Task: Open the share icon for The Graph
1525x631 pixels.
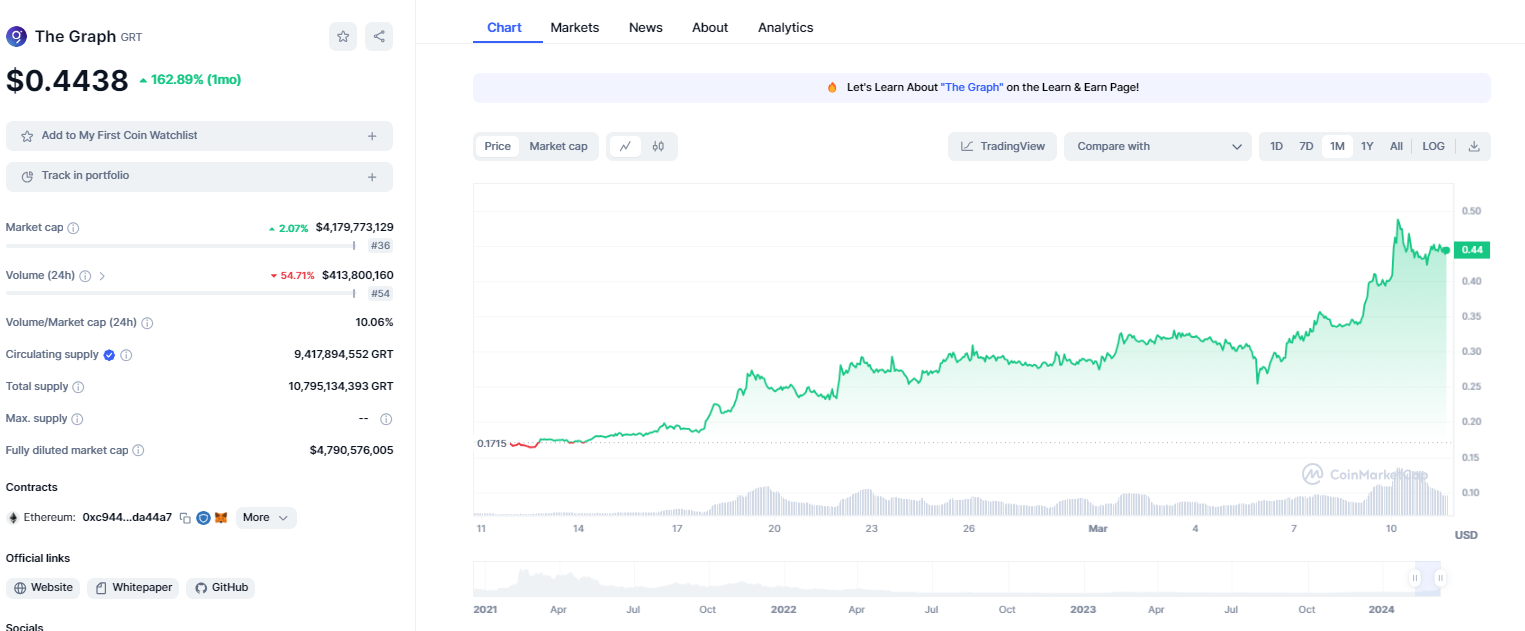Action: point(379,36)
